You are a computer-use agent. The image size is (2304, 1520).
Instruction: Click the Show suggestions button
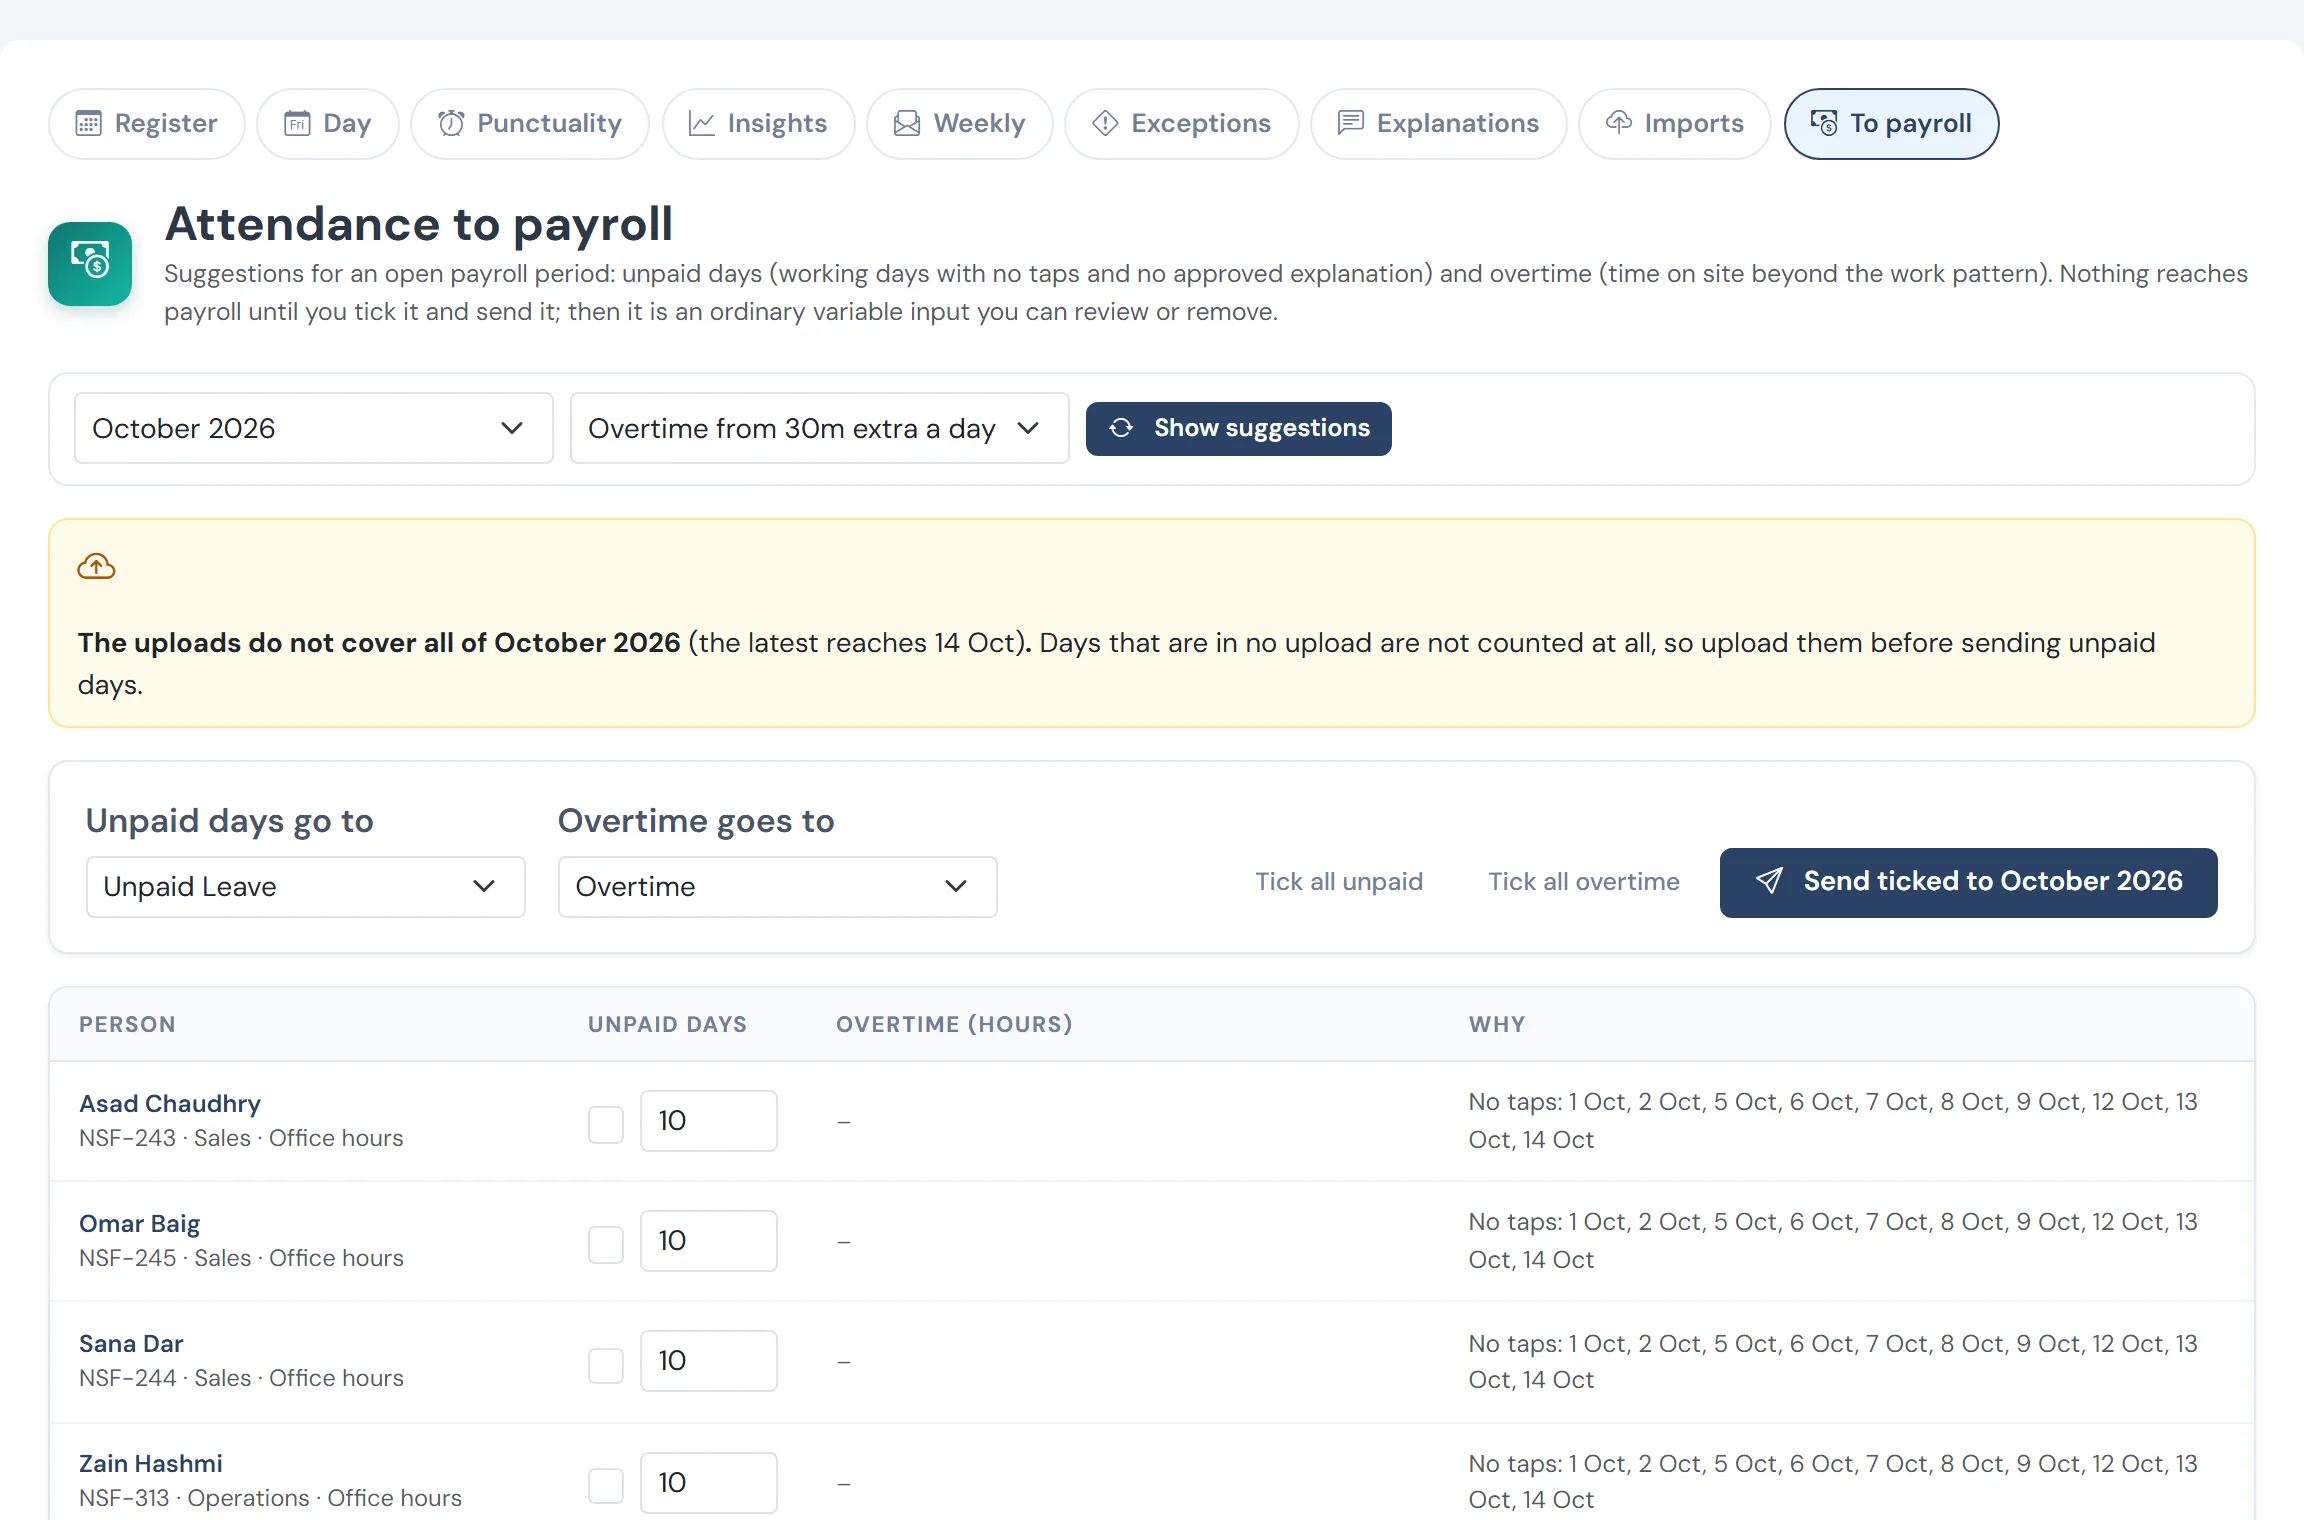coord(1239,428)
